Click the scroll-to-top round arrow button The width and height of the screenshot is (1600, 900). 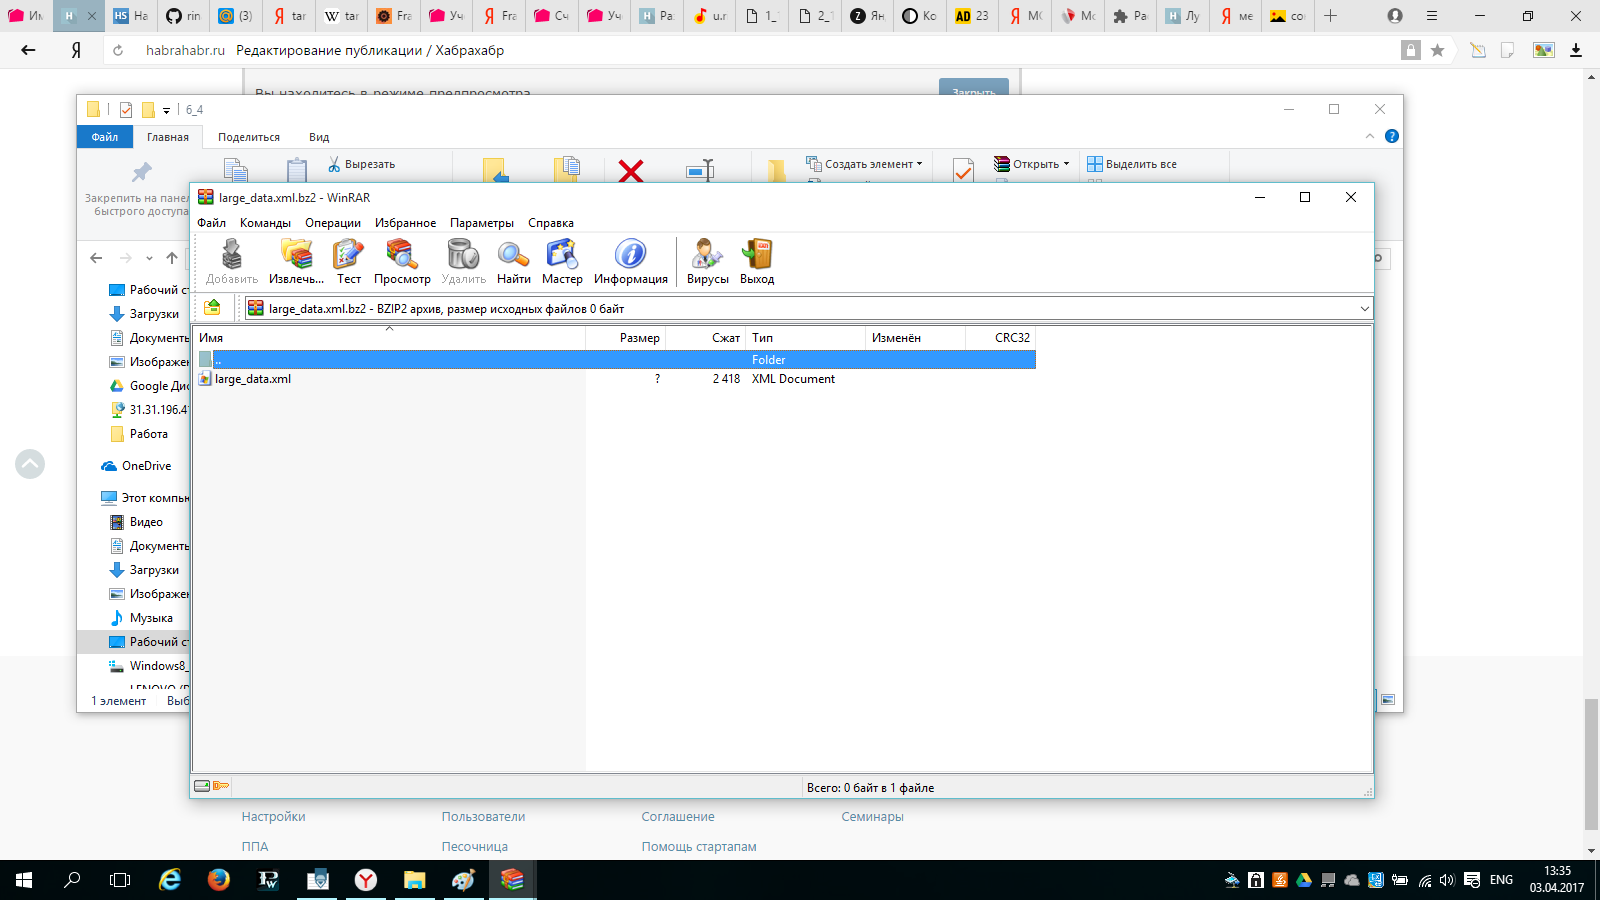[30, 464]
